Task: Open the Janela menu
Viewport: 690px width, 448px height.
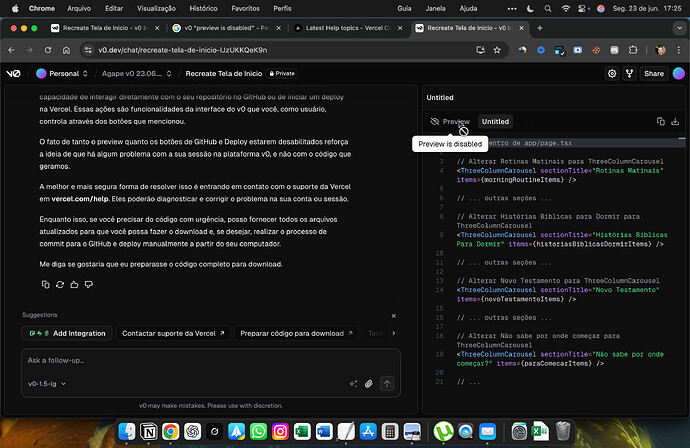Action: pyautogui.click(x=435, y=8)
